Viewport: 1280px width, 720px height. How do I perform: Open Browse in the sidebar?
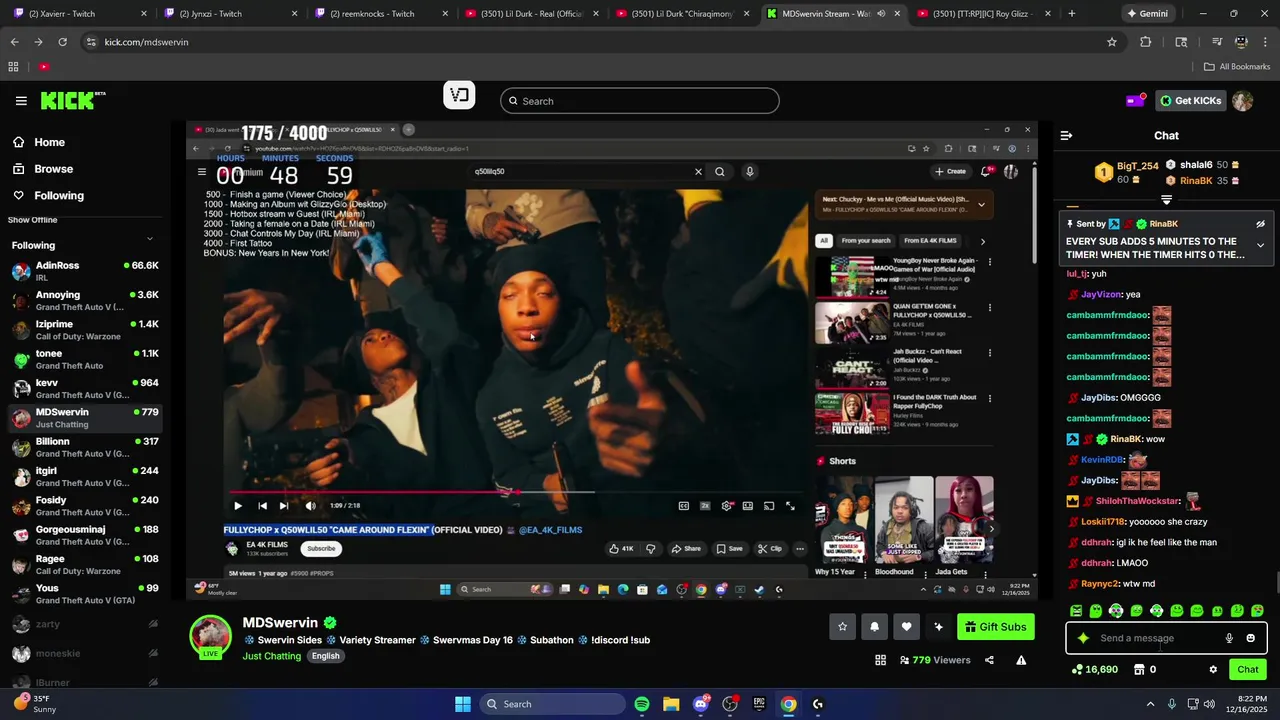pyautogui.click(x=43, y=169)
